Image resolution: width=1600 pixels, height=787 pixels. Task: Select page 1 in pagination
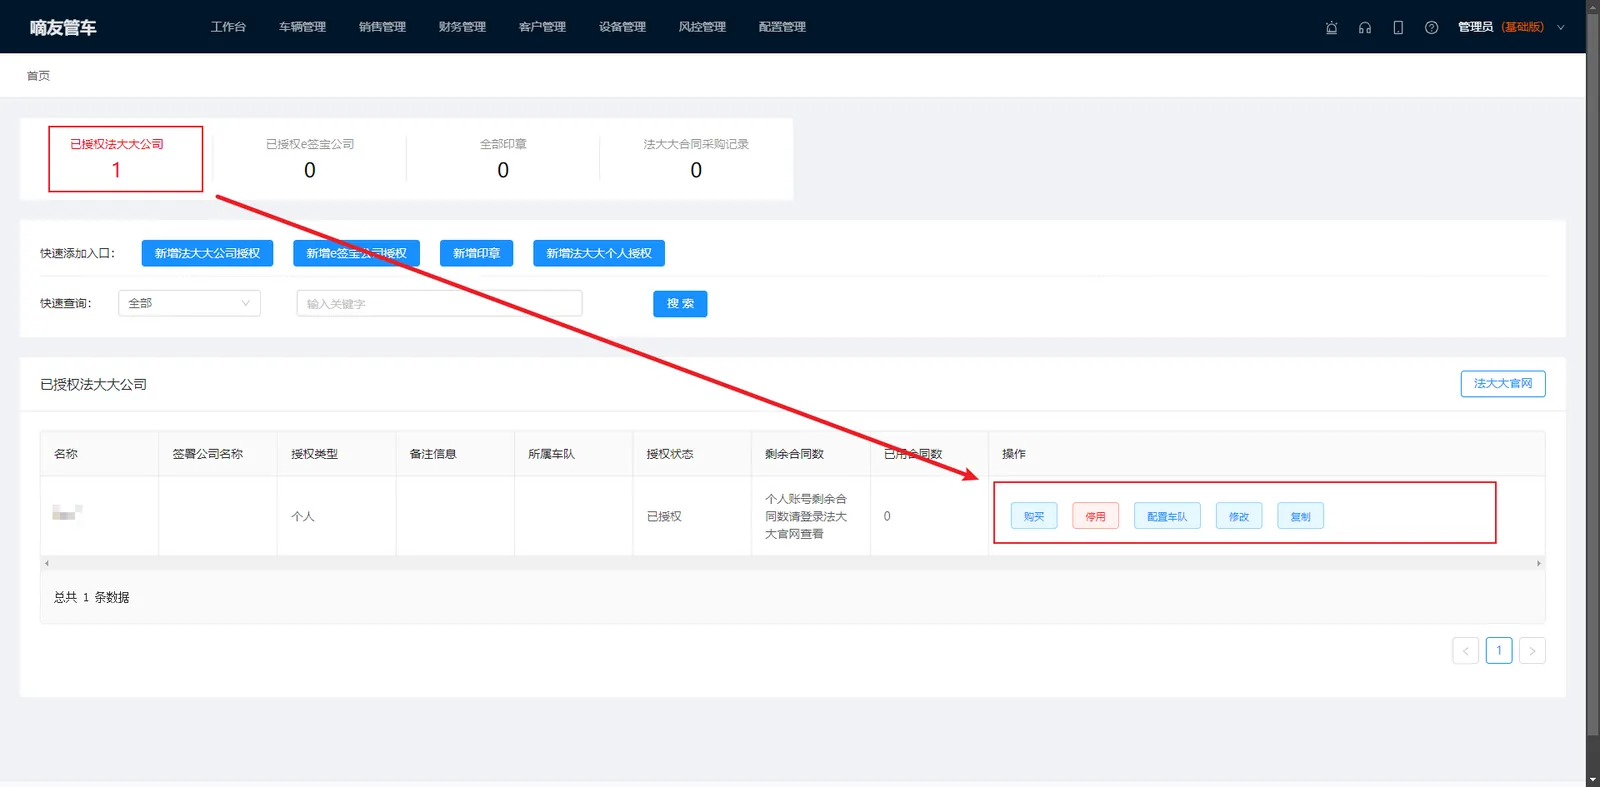coord(1499,651)
